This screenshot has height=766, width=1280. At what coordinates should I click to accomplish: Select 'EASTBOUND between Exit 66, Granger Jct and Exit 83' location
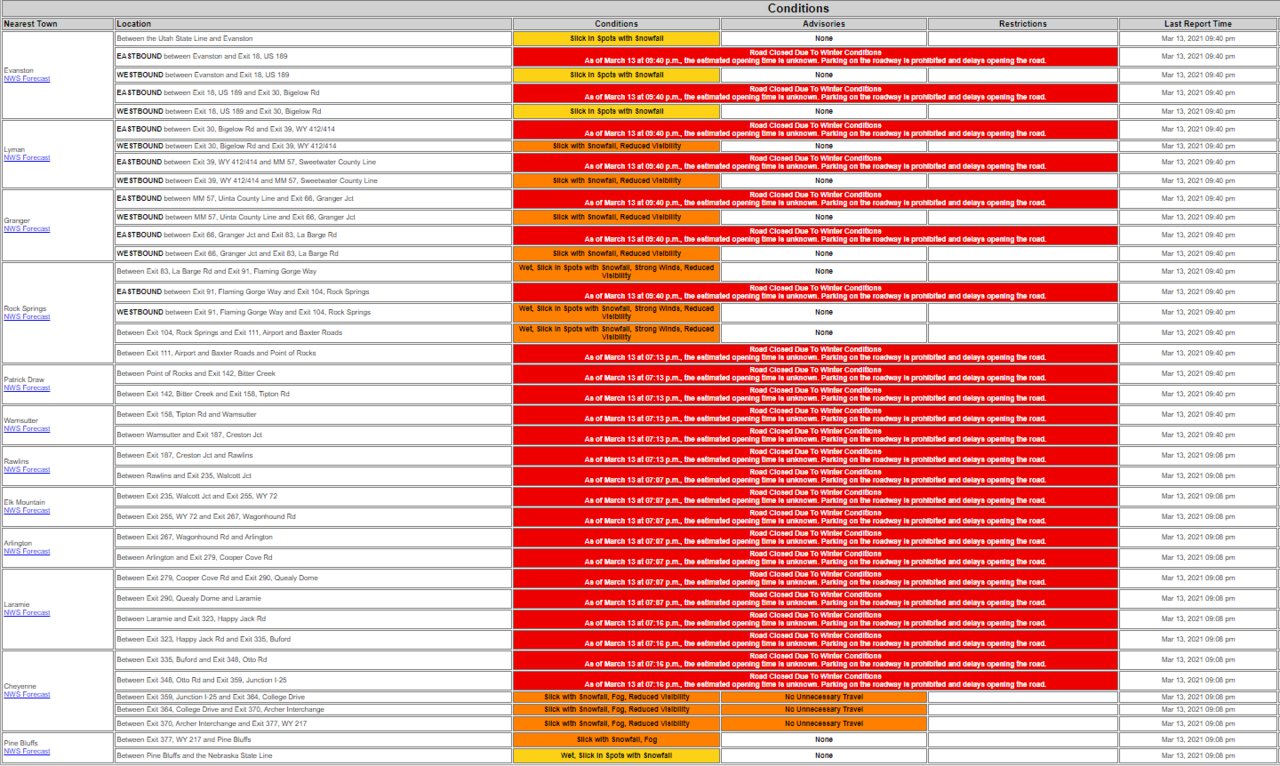314,235
